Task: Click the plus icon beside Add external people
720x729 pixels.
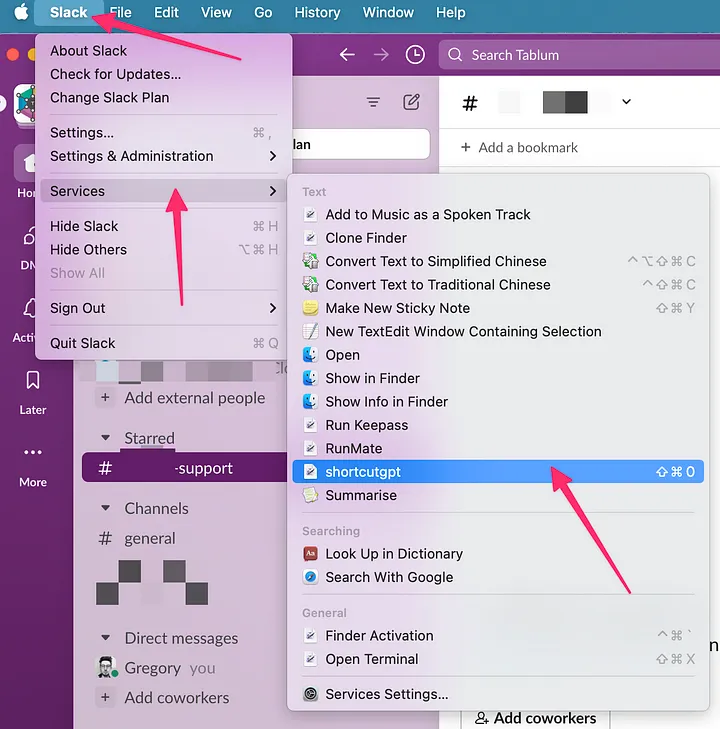Action: coord(105,398)
